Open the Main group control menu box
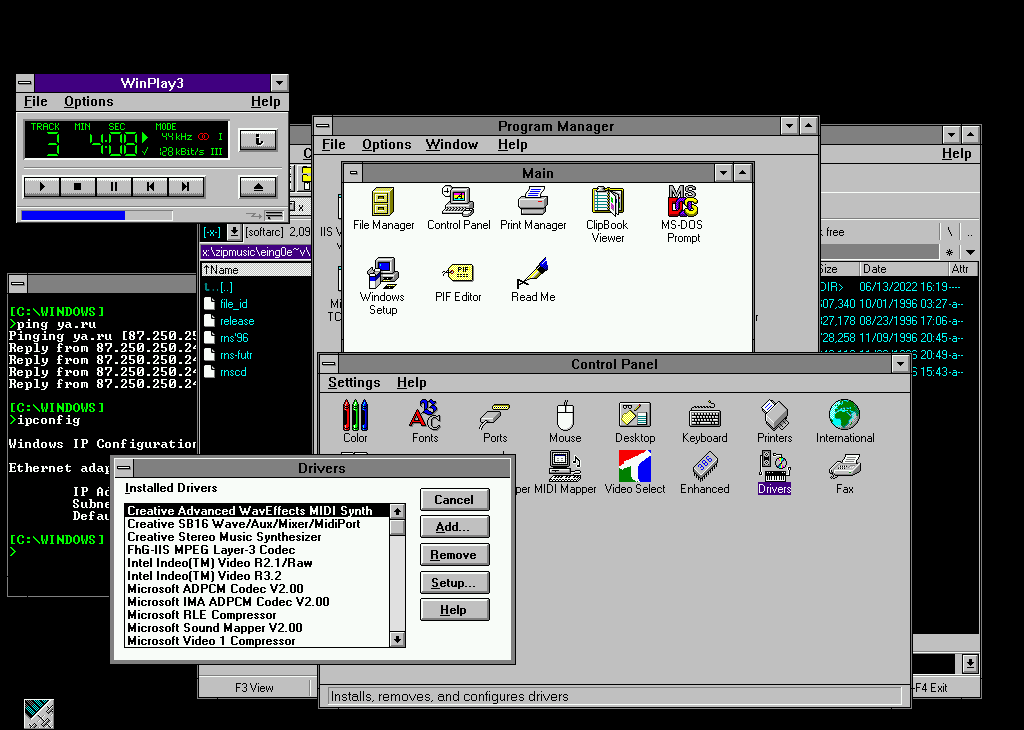Viewport: 1024px width, 730px height. (x=353, y=173)
